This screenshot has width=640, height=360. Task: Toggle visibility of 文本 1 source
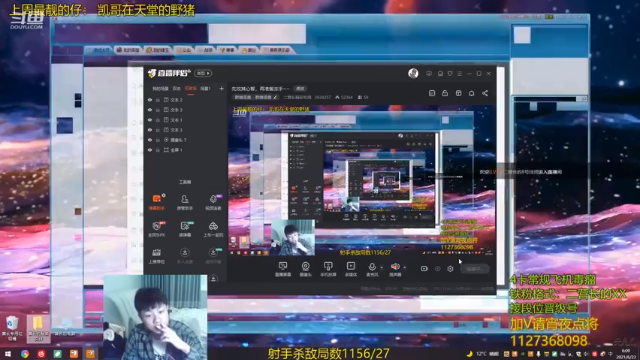(x=150, y=120)
